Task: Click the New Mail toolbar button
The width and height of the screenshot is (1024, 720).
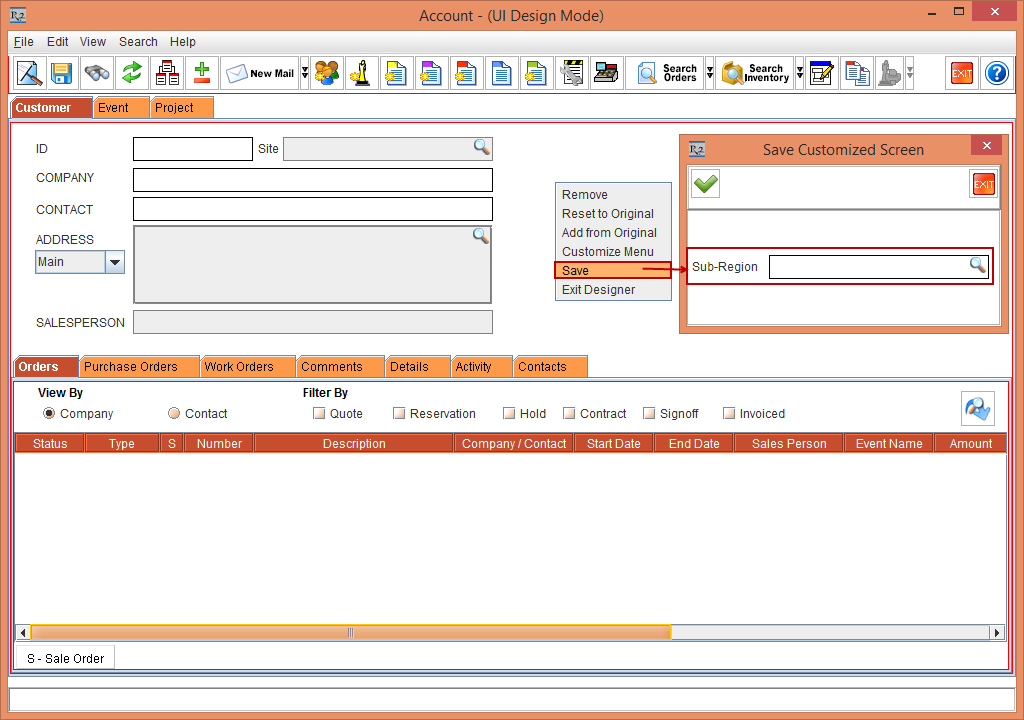Action: click(260, 73)
